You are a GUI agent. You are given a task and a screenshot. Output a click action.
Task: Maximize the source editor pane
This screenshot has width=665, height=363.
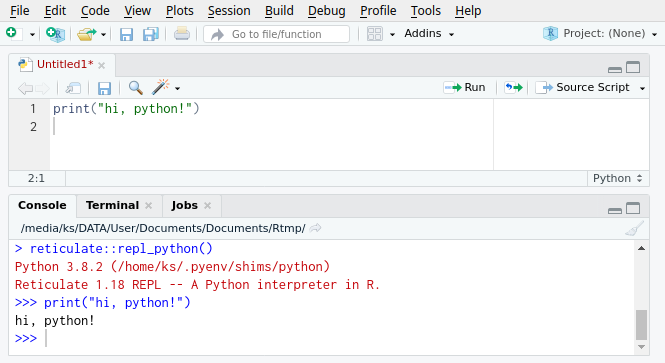tap(633, 67)
